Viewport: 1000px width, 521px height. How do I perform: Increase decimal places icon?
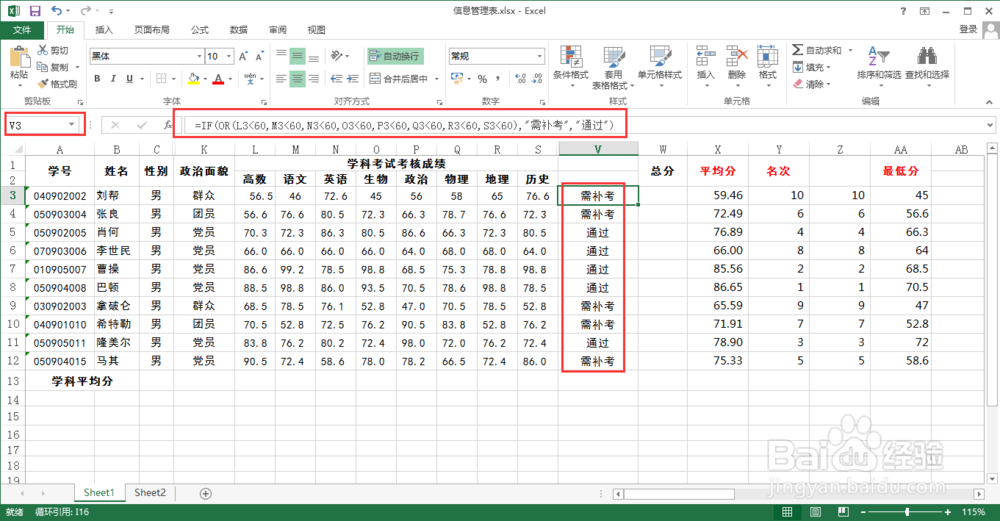[520, 78]
